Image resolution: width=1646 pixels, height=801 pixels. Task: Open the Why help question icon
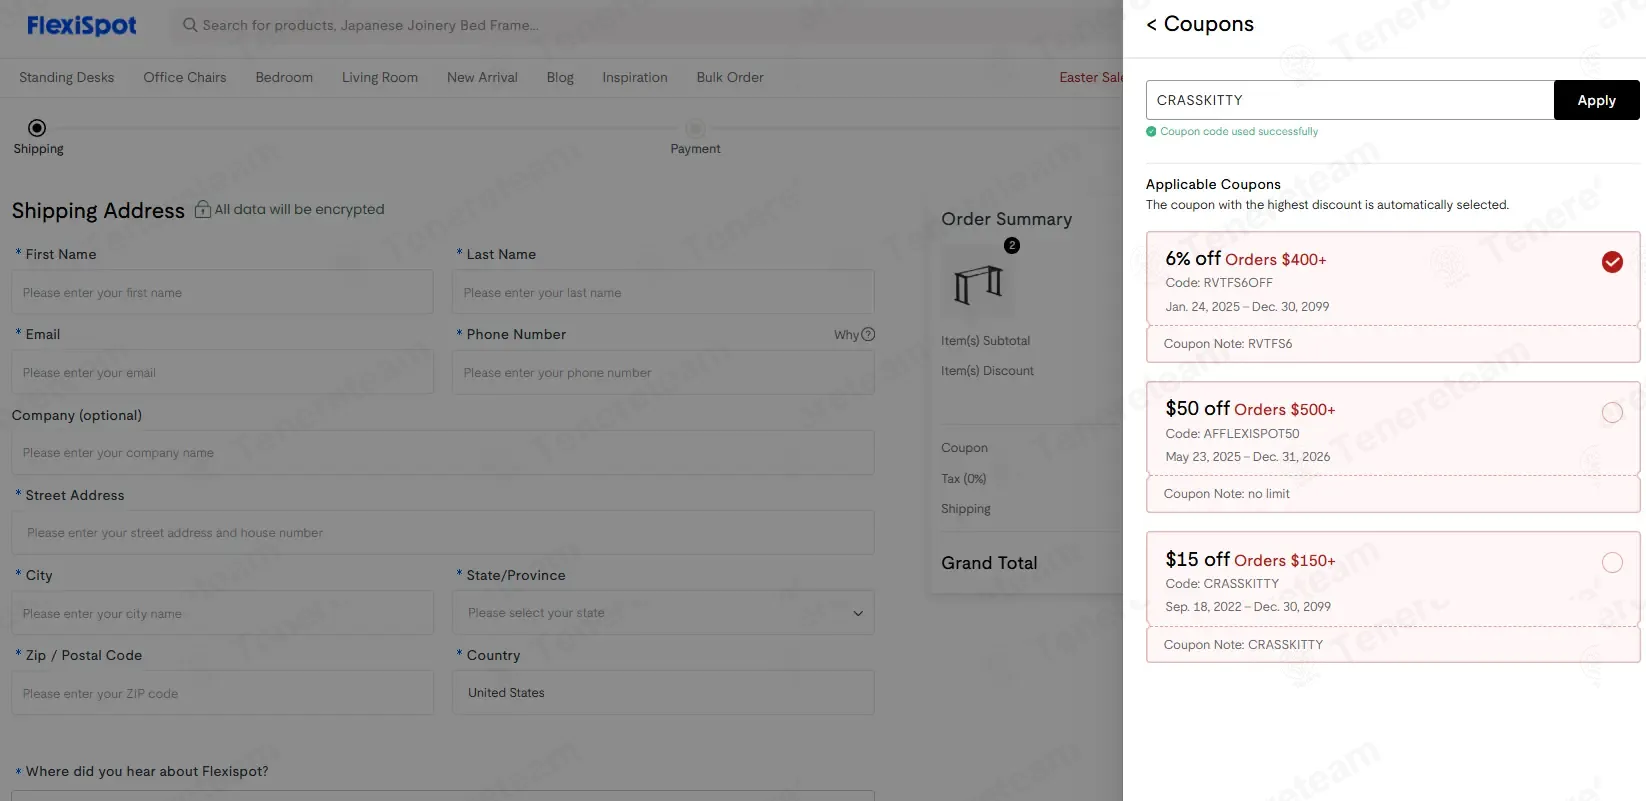pyautogui.click(x=868, y=334)
